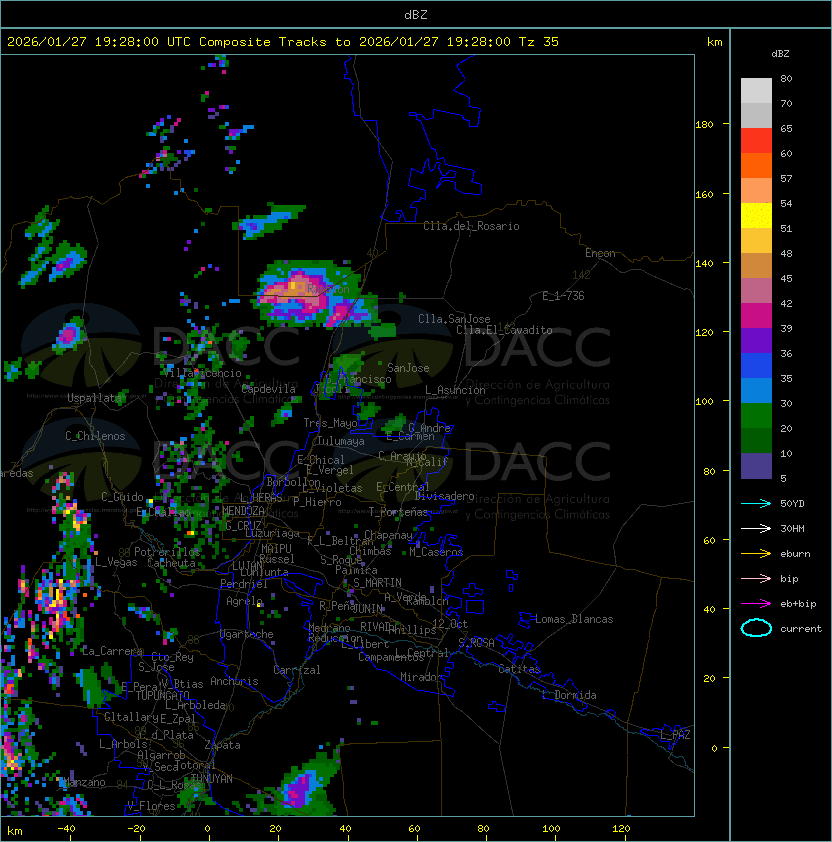Click the white 30HM arrow in the legend
Image resolution: width=832 pixels, height=842 pixels.
(x=756, y=529)
